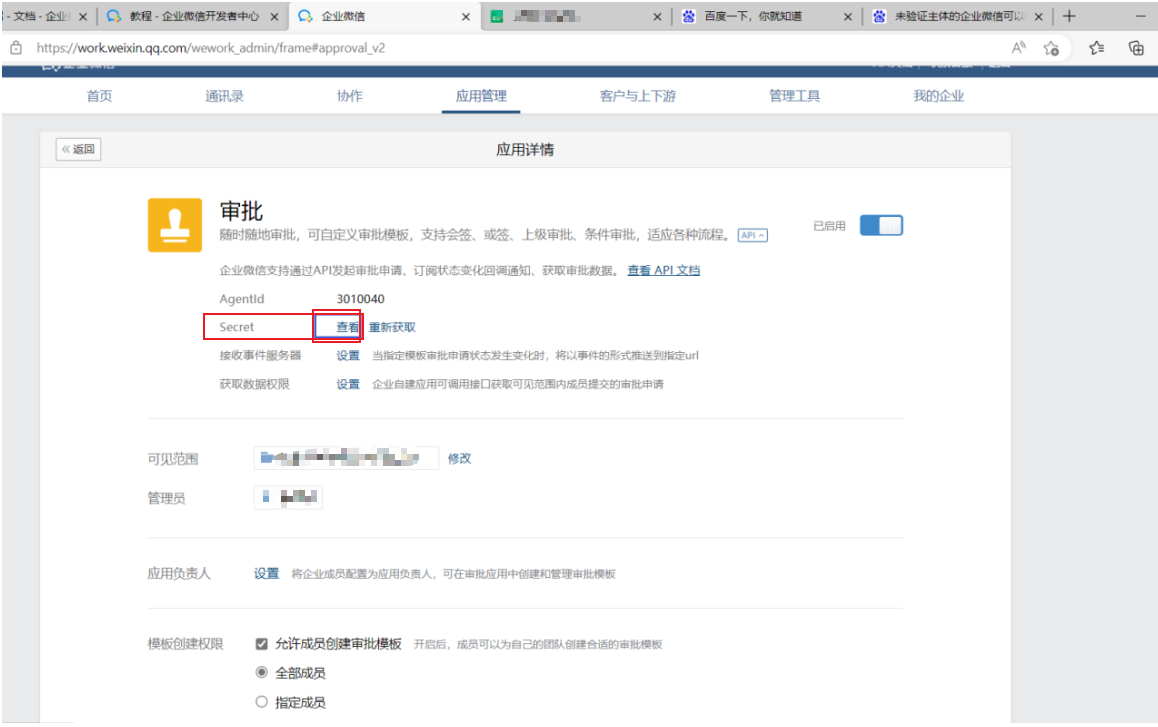Add this page to favorites star icon
This screenshot has height=727, width=1158.
click(x=1052, y=48)
